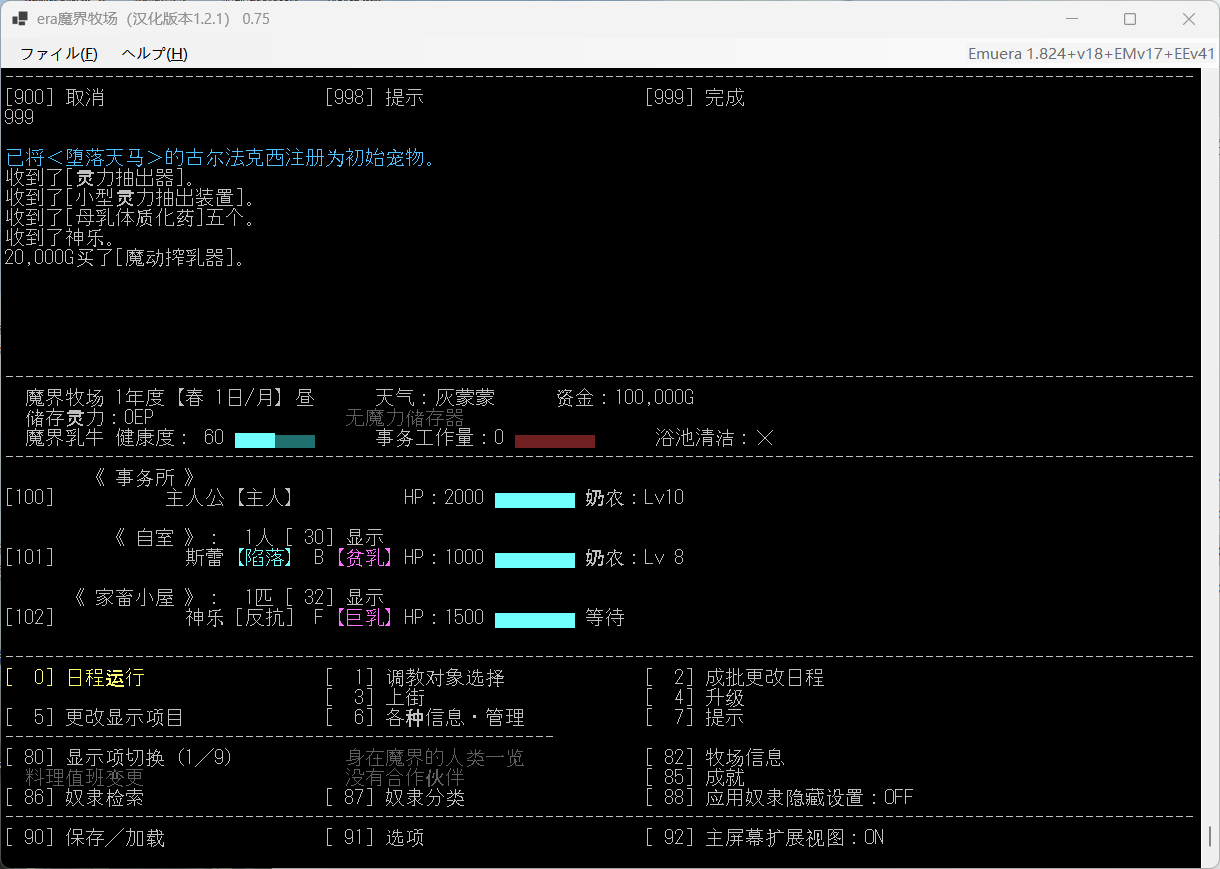Viewport: 1220px width, 869px height.
Task: Click the 健康度 cyan progress bar
Action: click(x=275, y=440)
